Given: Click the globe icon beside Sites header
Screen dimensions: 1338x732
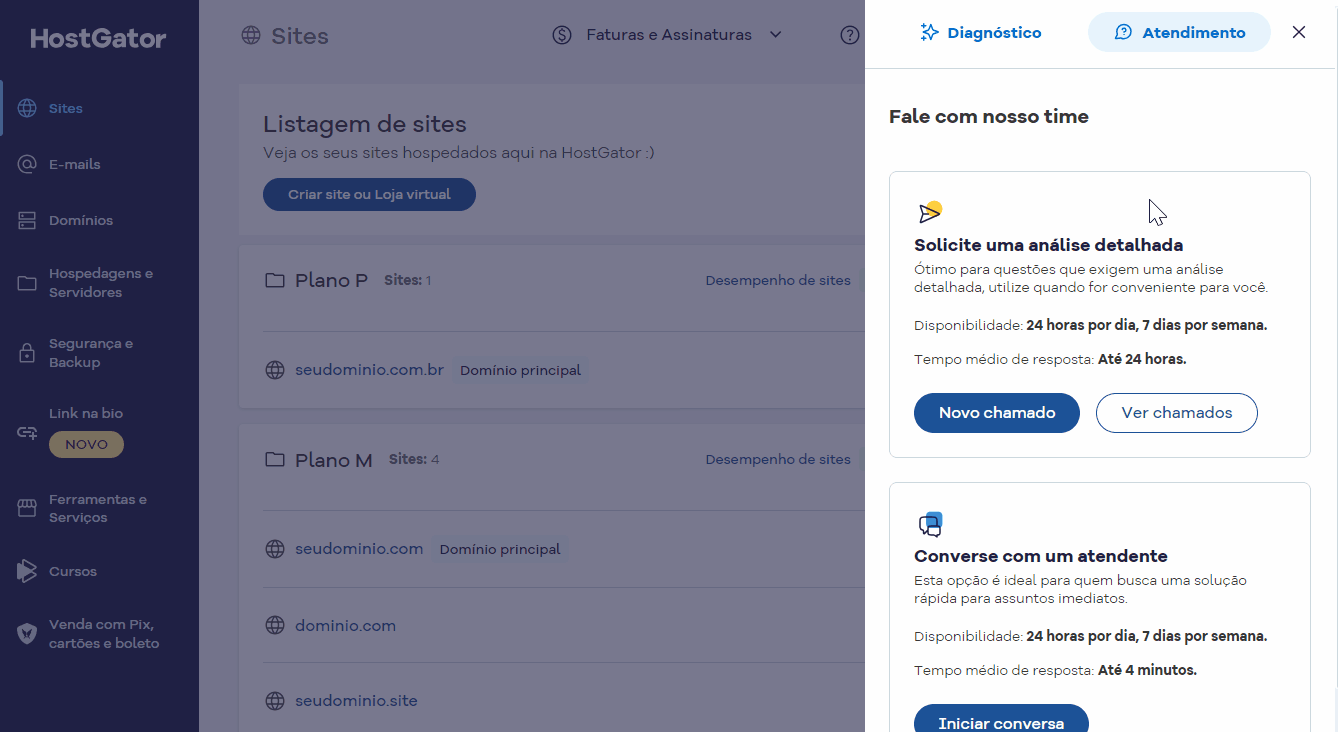Looking at the screenshot, I should (x=251, y=36).
